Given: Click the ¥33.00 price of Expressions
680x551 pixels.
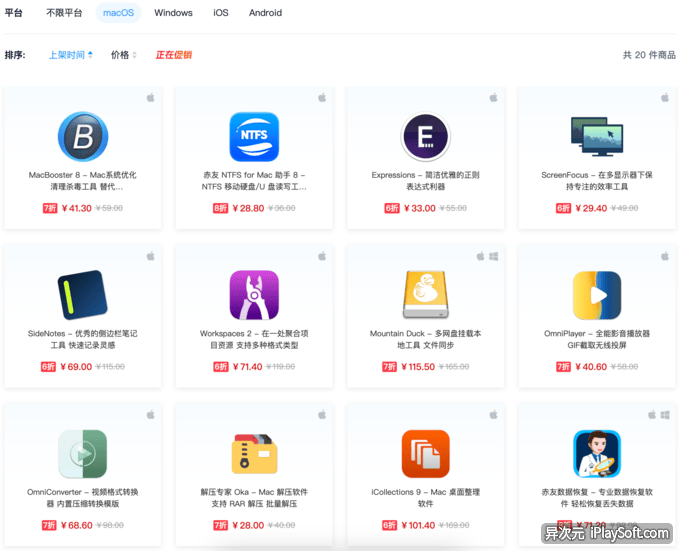Looking at the screenshot, I should (419, 208).
